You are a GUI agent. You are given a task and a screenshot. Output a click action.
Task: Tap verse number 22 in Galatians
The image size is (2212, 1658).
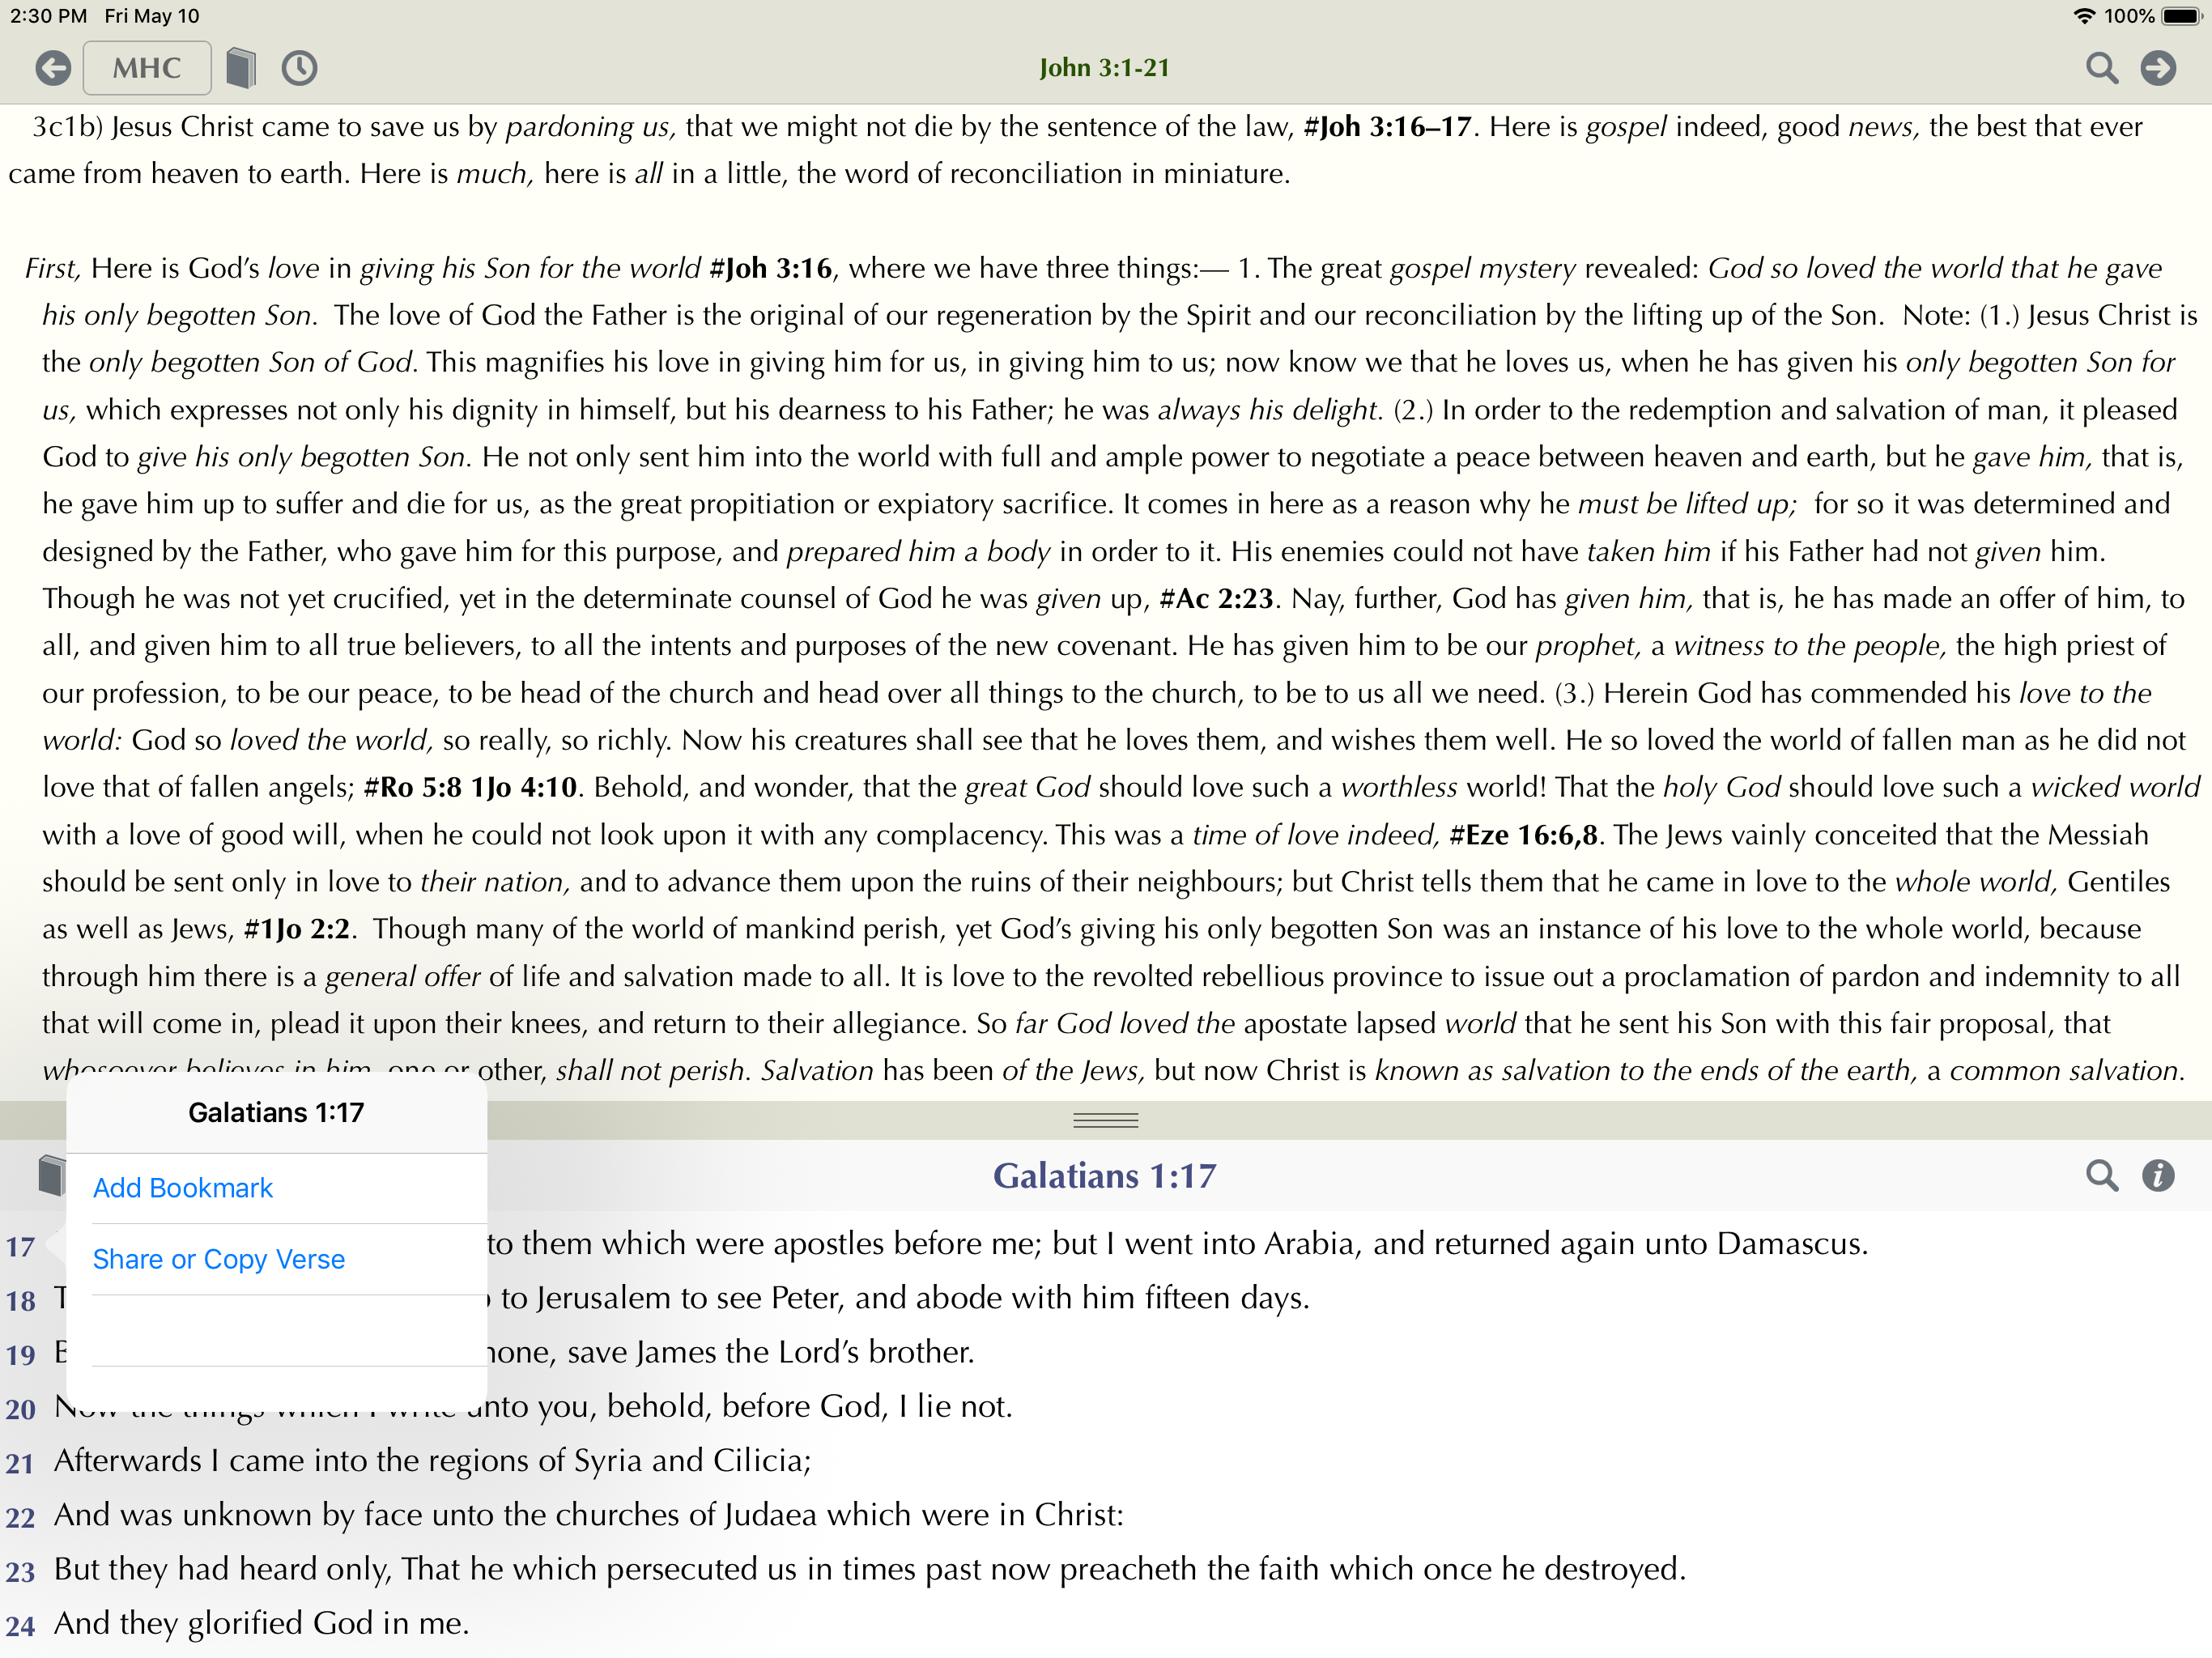(20, 1518)
